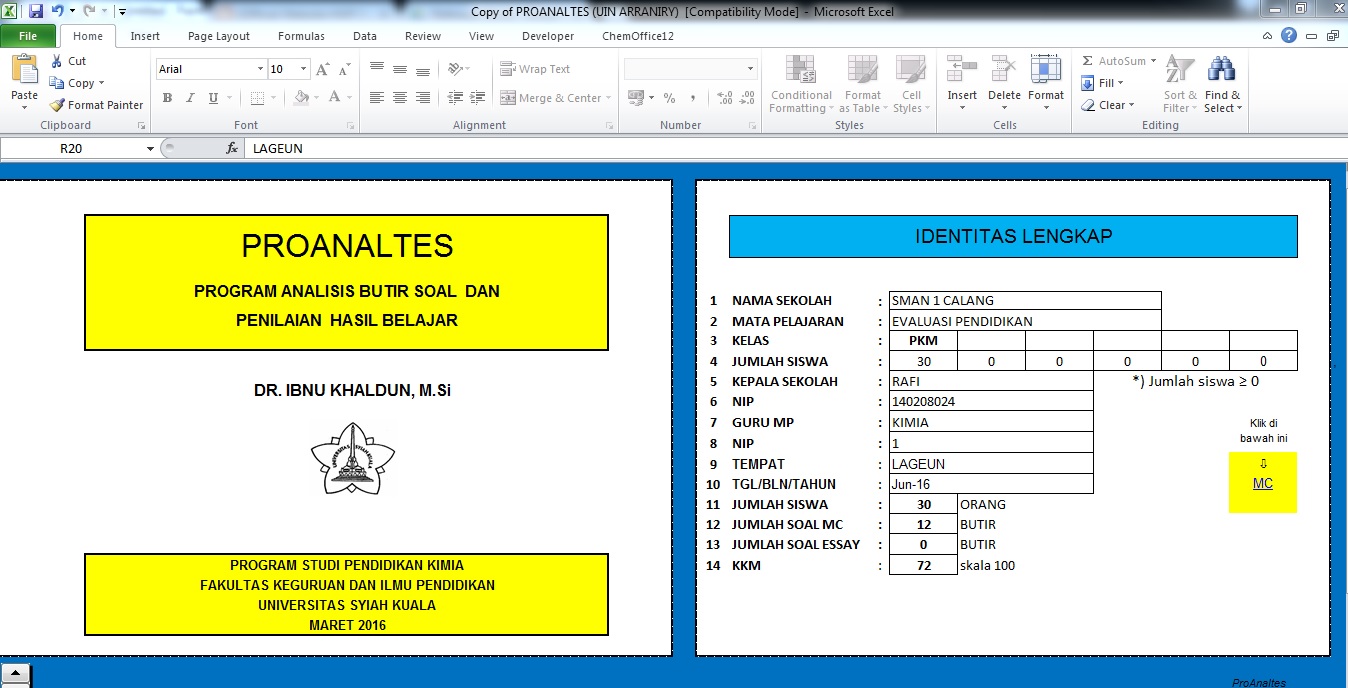Image resolution: width=1348 pixels, height=688 pixels.
Task: Apply Comma Style number format
Action: click(692, 98)
